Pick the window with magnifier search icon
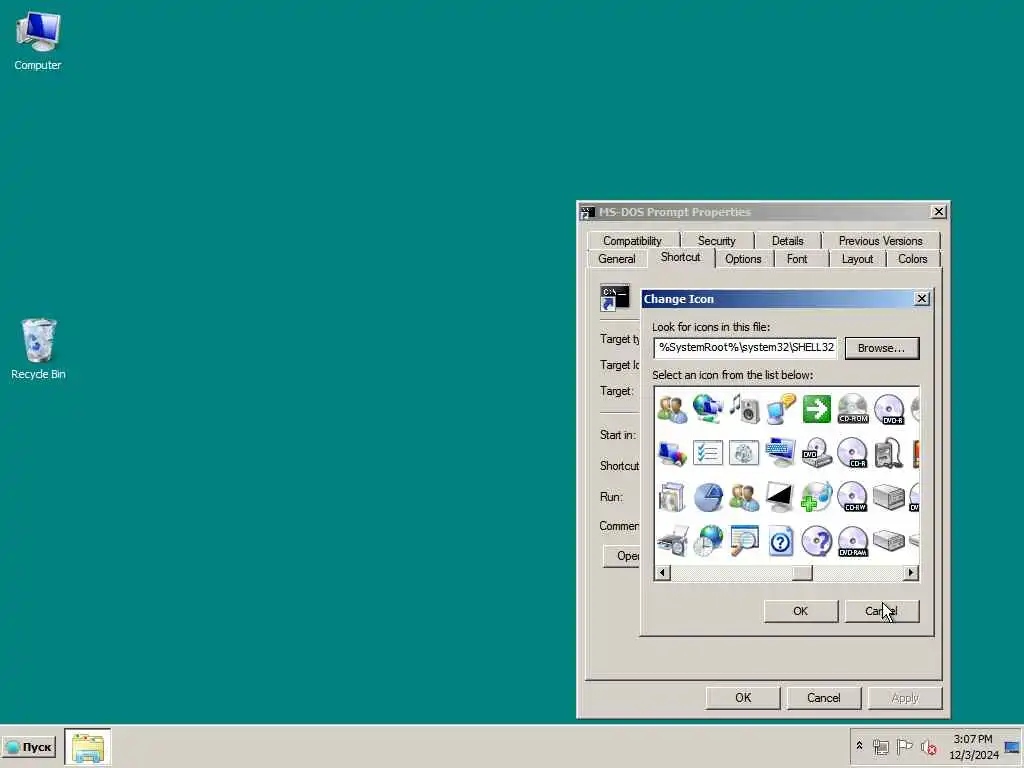This screenshot has width=1024, height=768. 744,541
